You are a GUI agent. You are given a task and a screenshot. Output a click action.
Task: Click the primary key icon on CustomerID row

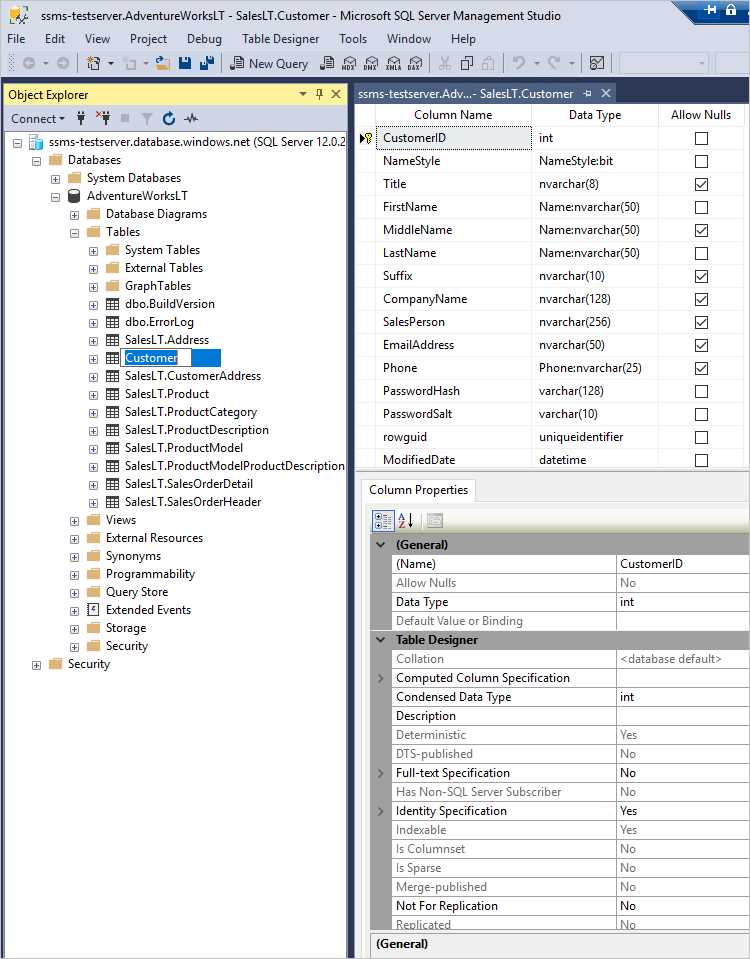pos(366,138)
